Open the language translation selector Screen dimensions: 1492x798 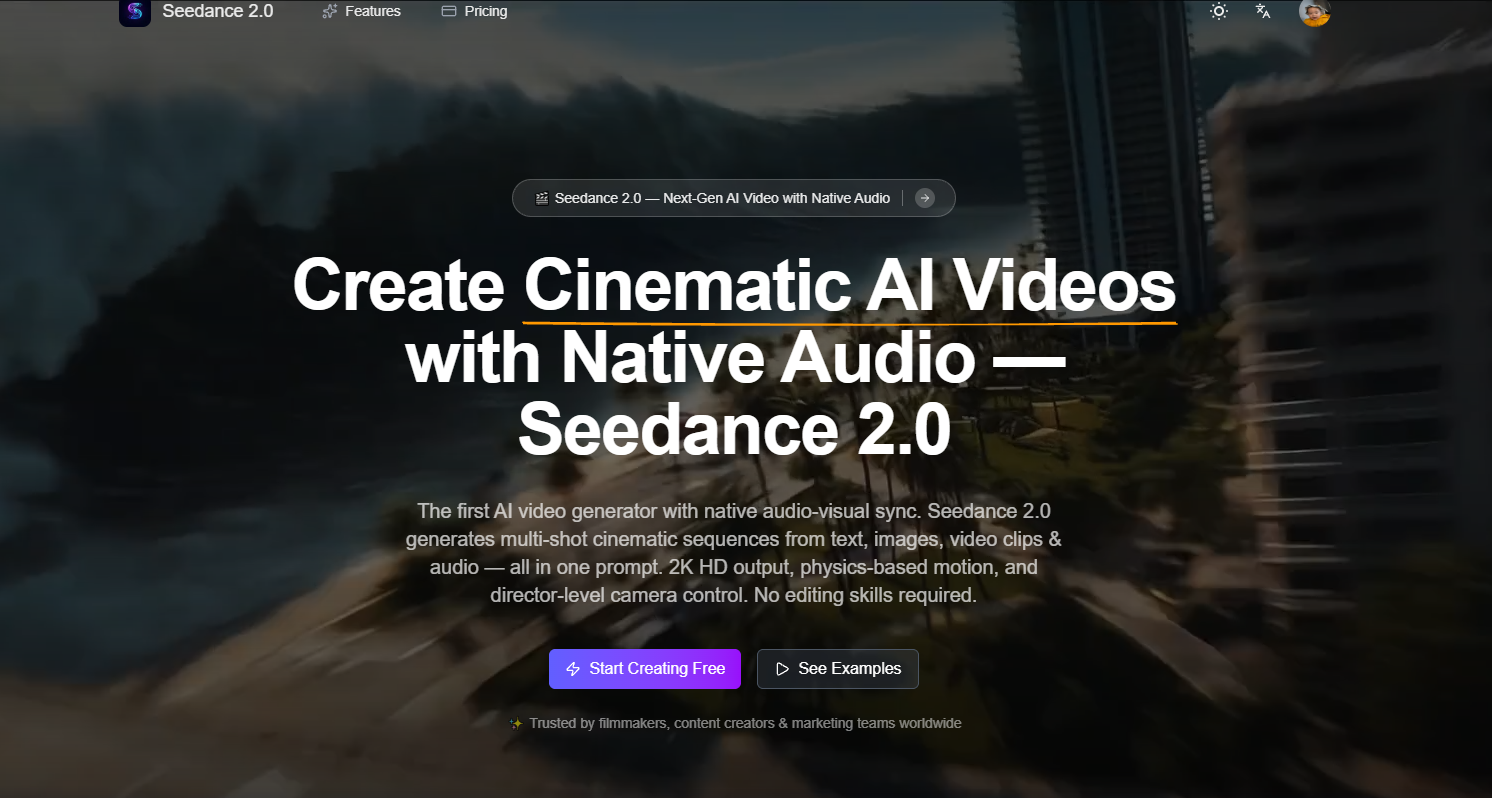[1263, 11]
